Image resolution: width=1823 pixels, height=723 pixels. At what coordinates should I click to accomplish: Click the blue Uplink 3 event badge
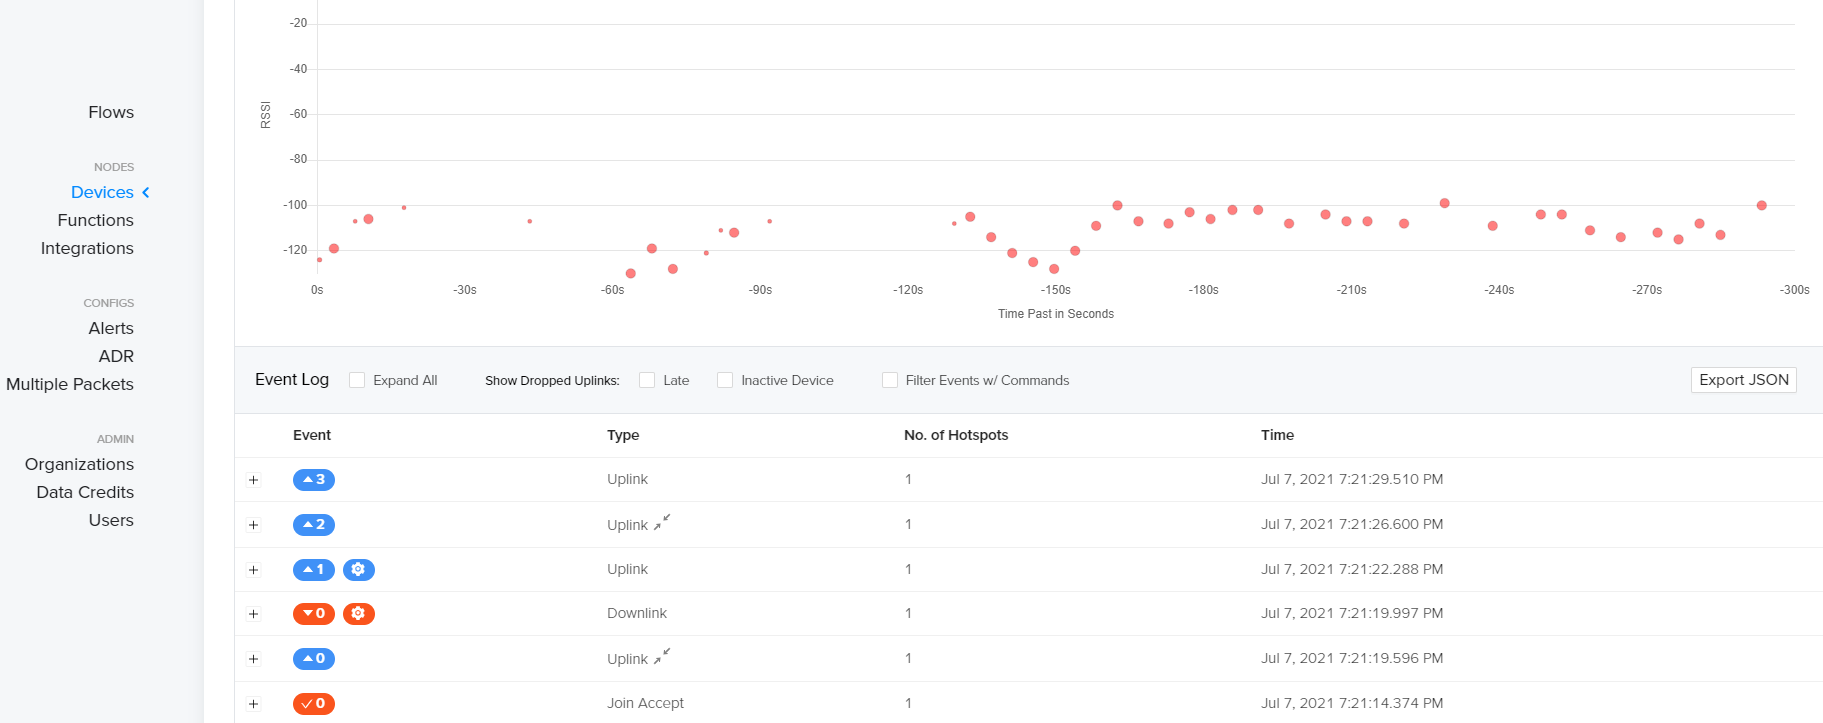313,480
